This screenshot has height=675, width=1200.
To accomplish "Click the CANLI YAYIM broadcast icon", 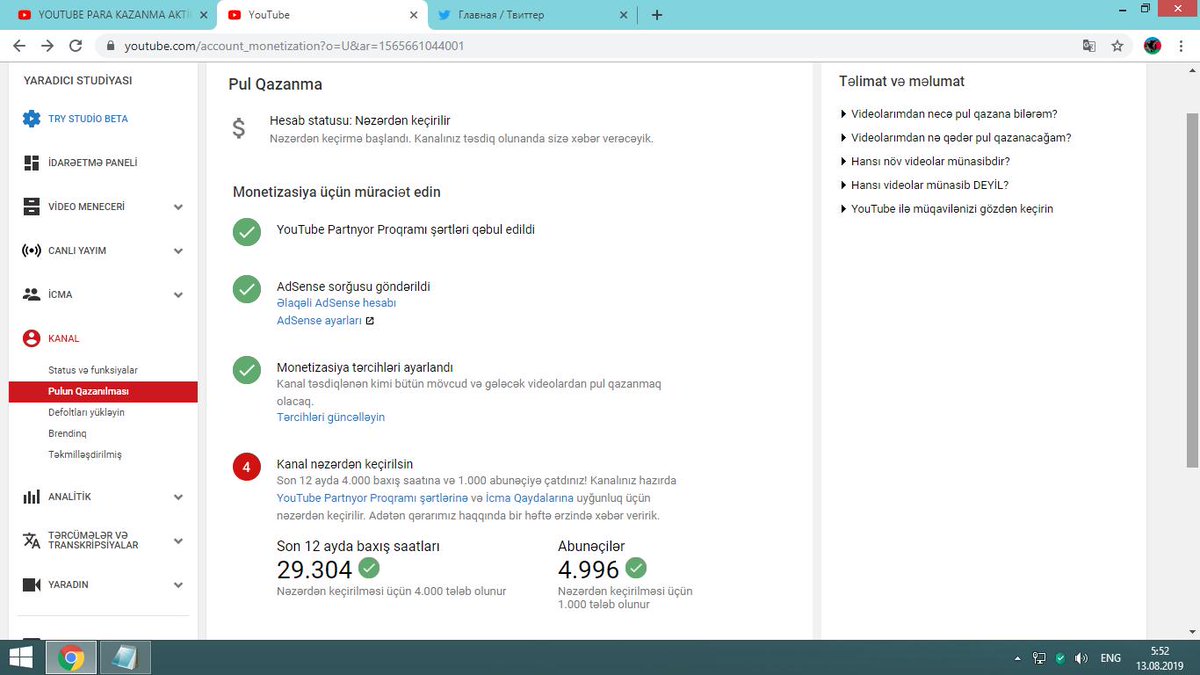I will [31, 251].
